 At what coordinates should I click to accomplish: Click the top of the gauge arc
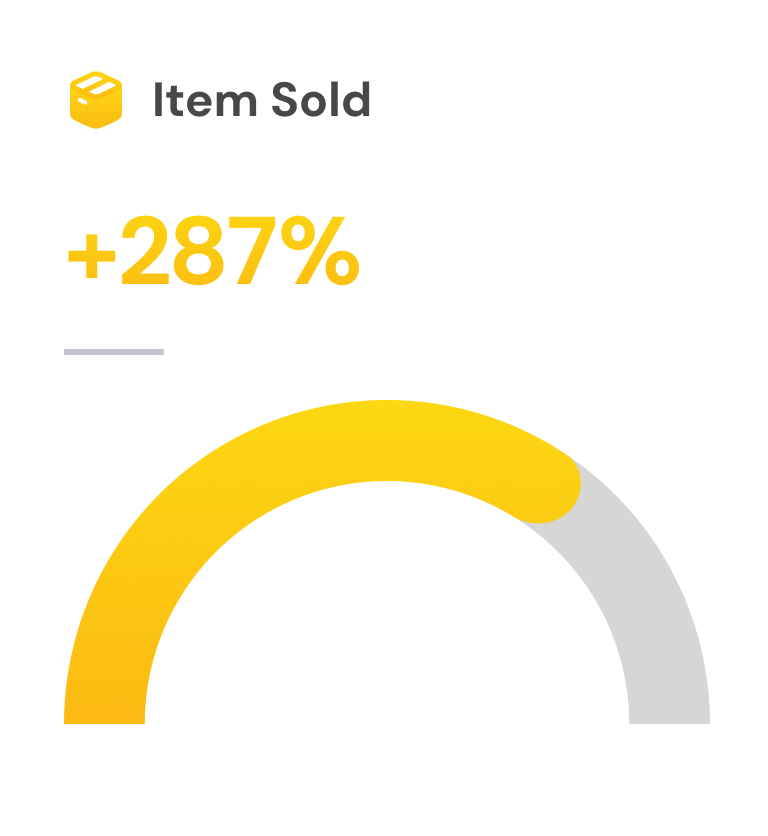pyautogui.click(x=386, y=440)
